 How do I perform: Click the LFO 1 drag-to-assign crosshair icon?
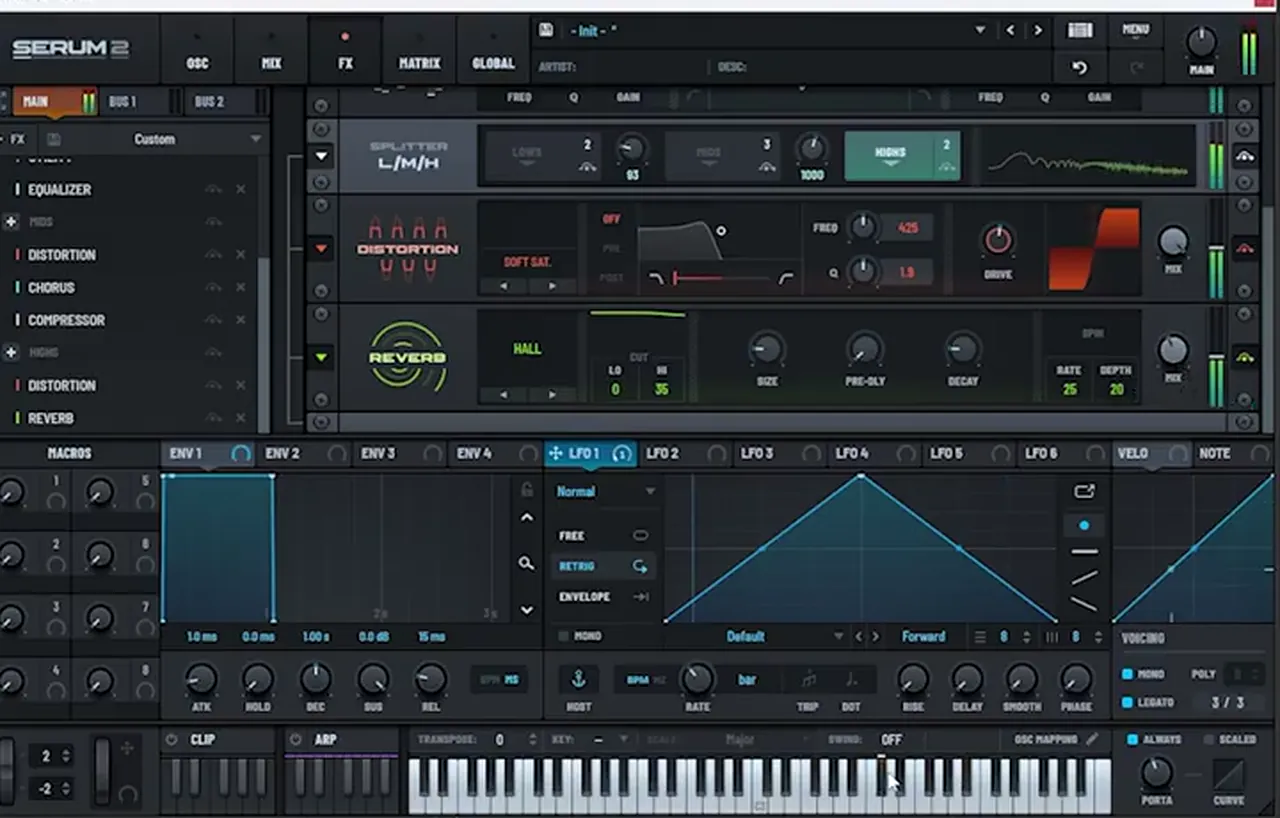point(555,453)
